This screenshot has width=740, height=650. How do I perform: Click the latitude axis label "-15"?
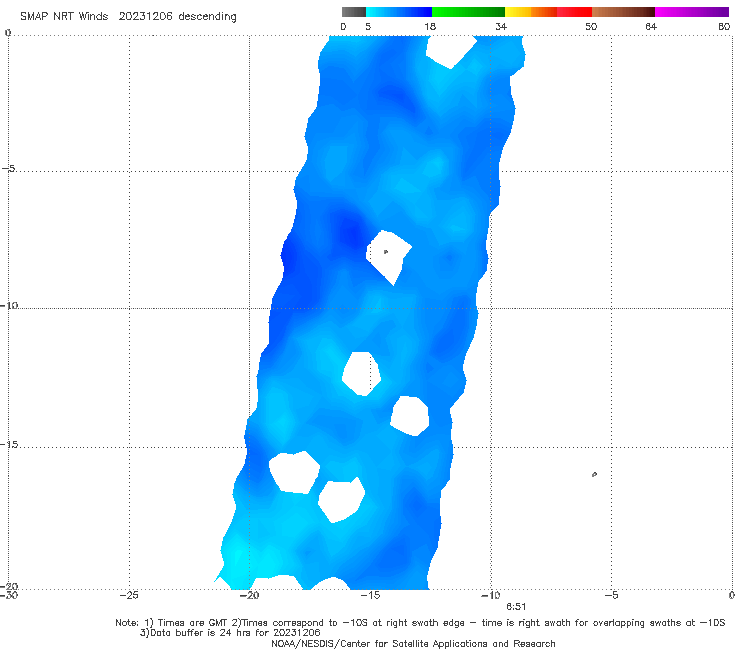pyautogui.click(x=9, y=444)
